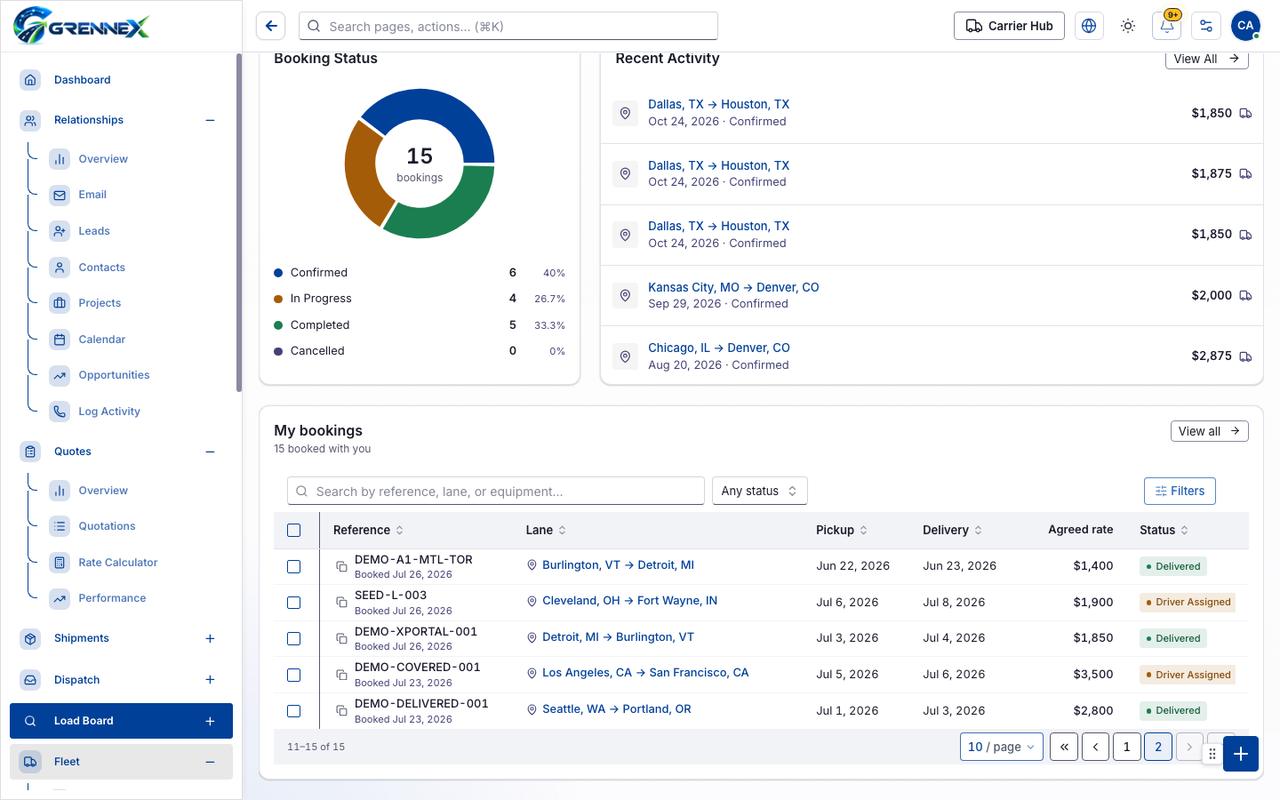Focus the bookings search by reference field
Screen dimensions: 1280x800
pos(496,491)
